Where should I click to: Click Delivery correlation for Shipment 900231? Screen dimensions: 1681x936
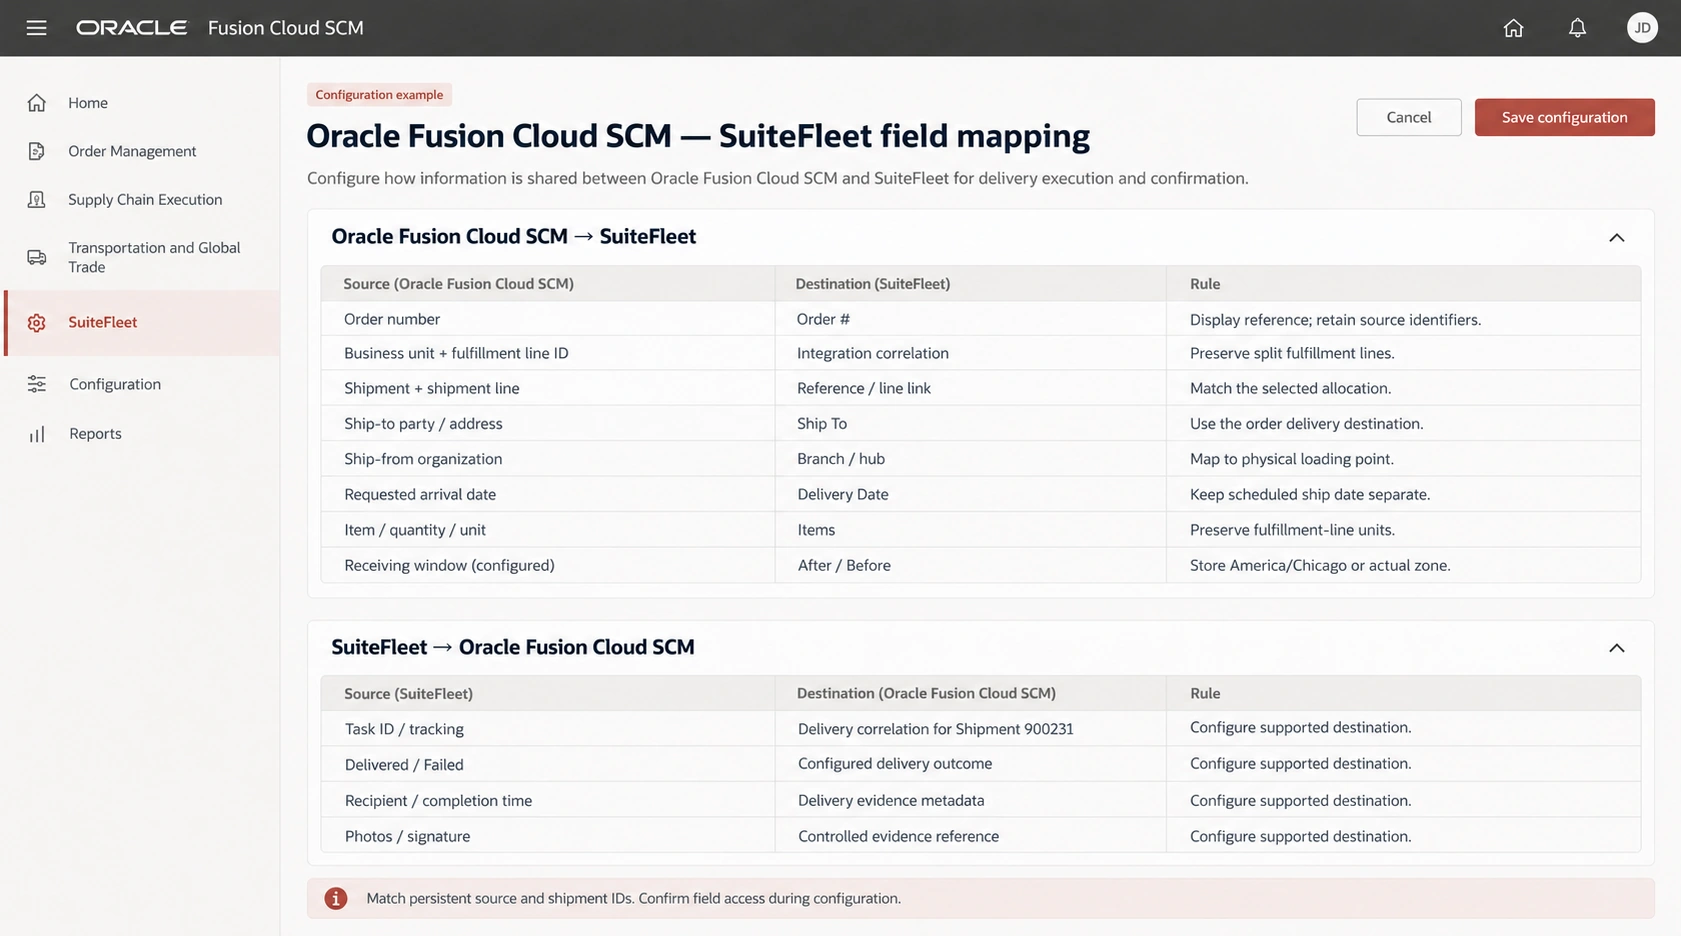pyautogui.click(x=970, y=729)
